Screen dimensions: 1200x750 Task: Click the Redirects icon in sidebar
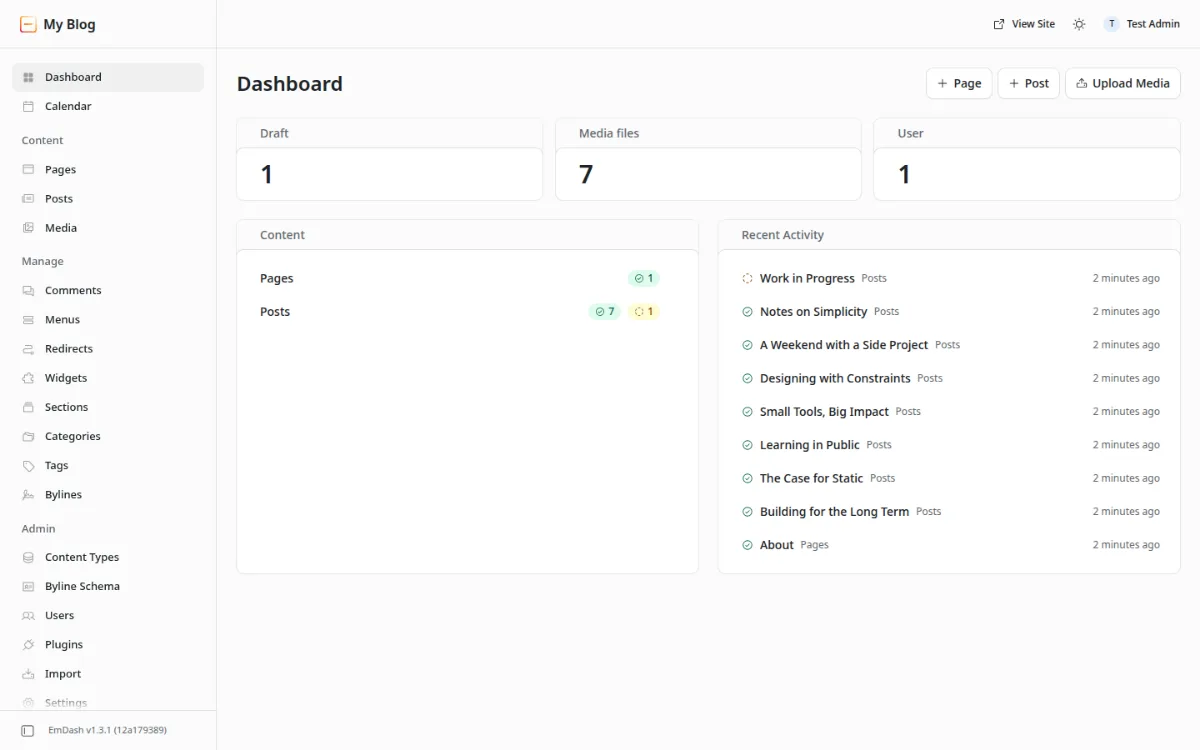point(28,349)
